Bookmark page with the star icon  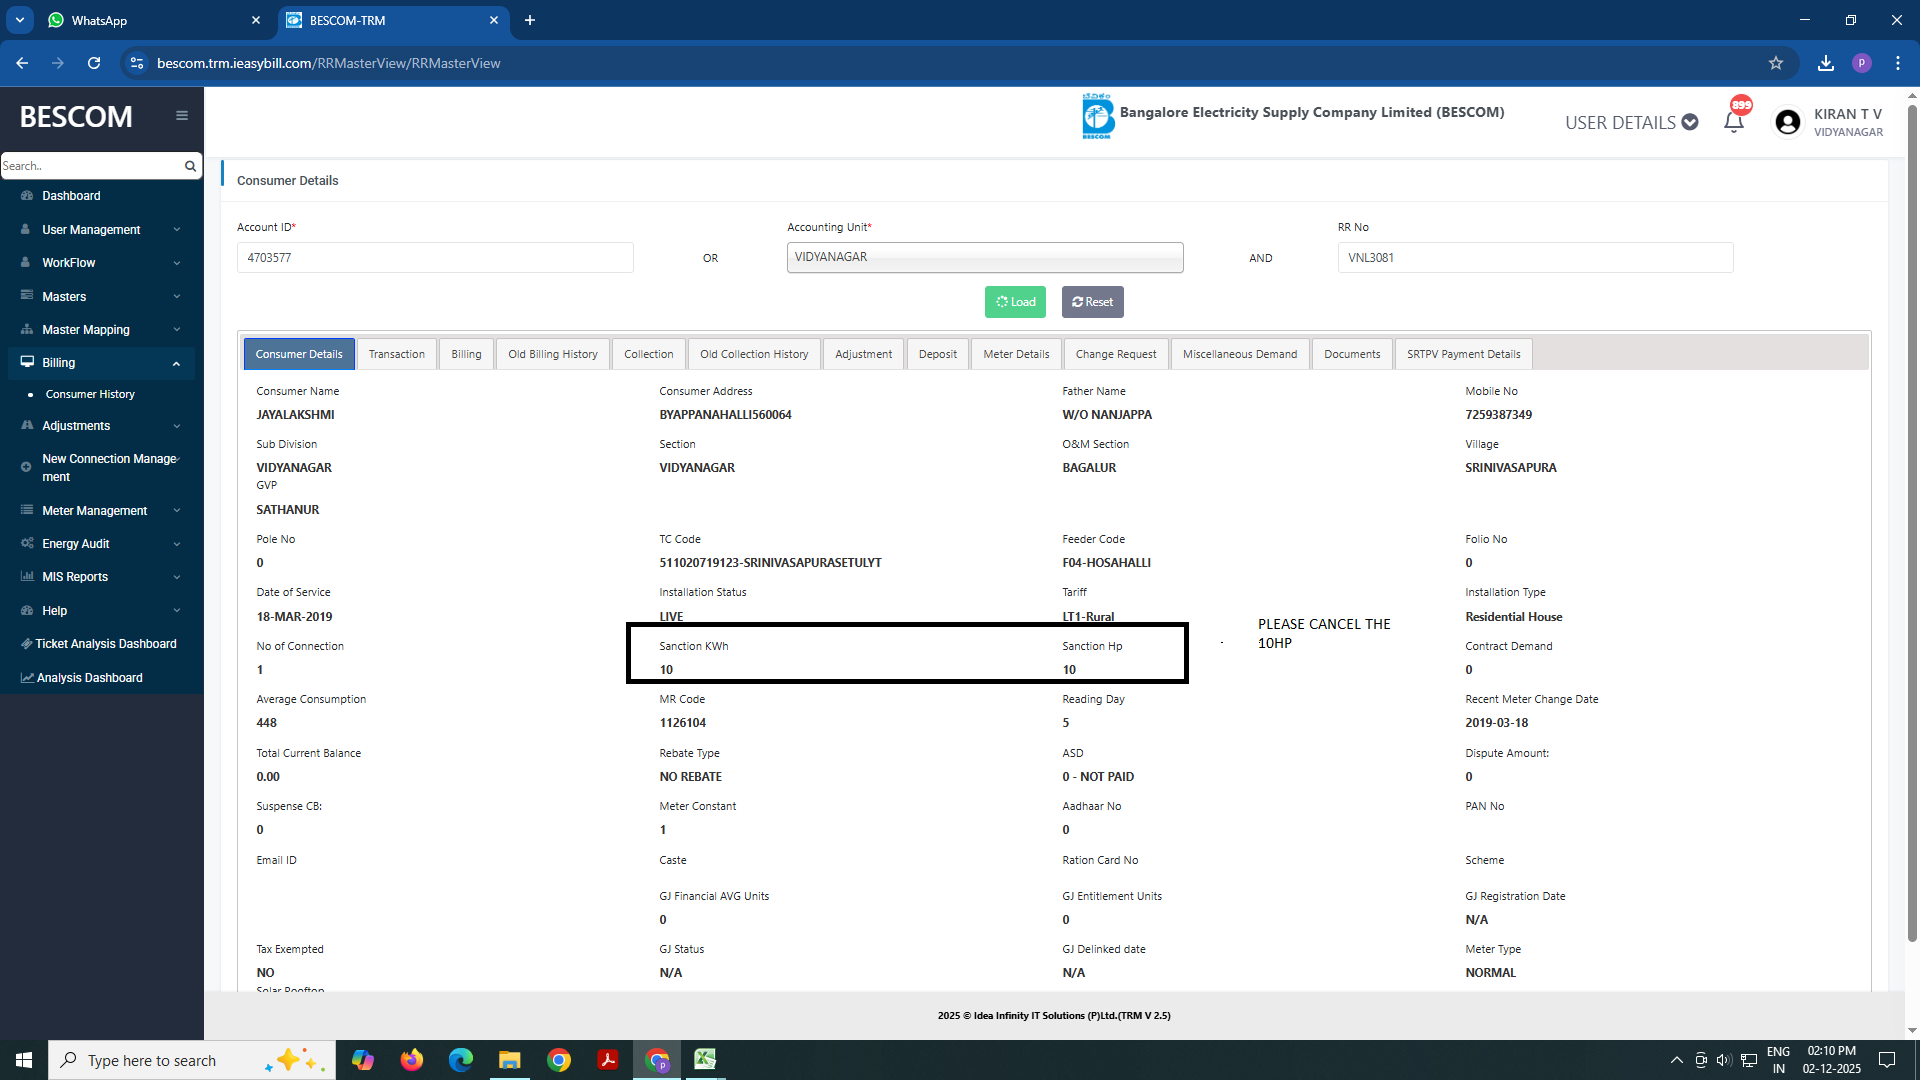point(1776,63)
